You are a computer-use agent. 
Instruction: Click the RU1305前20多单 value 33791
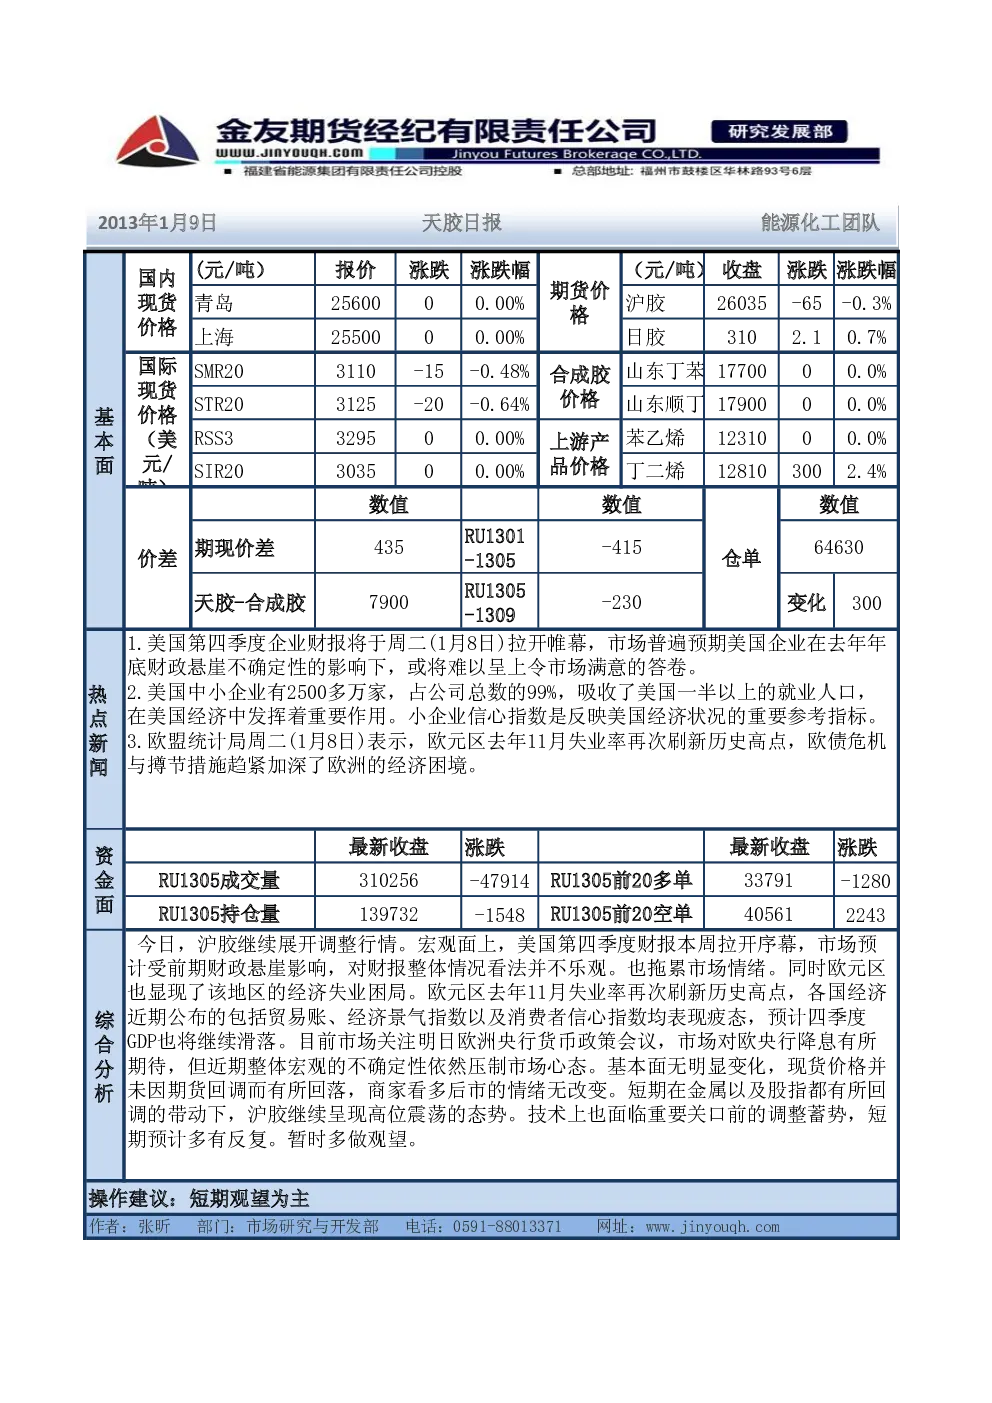pyautogui.click(x=768, y=880)
